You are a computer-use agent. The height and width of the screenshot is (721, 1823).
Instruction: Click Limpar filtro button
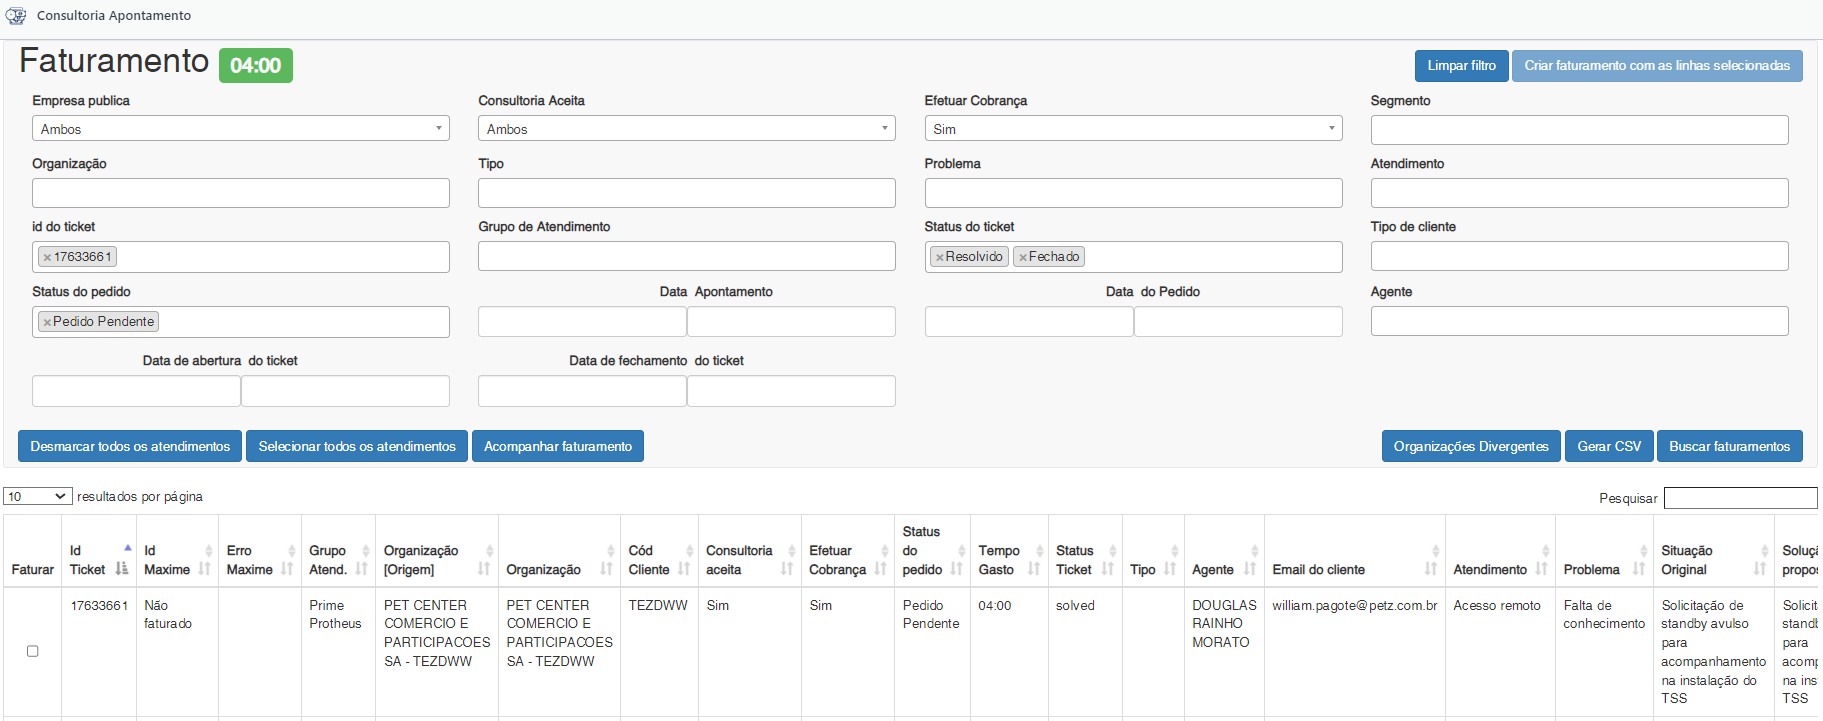[x=1461, y=66]
